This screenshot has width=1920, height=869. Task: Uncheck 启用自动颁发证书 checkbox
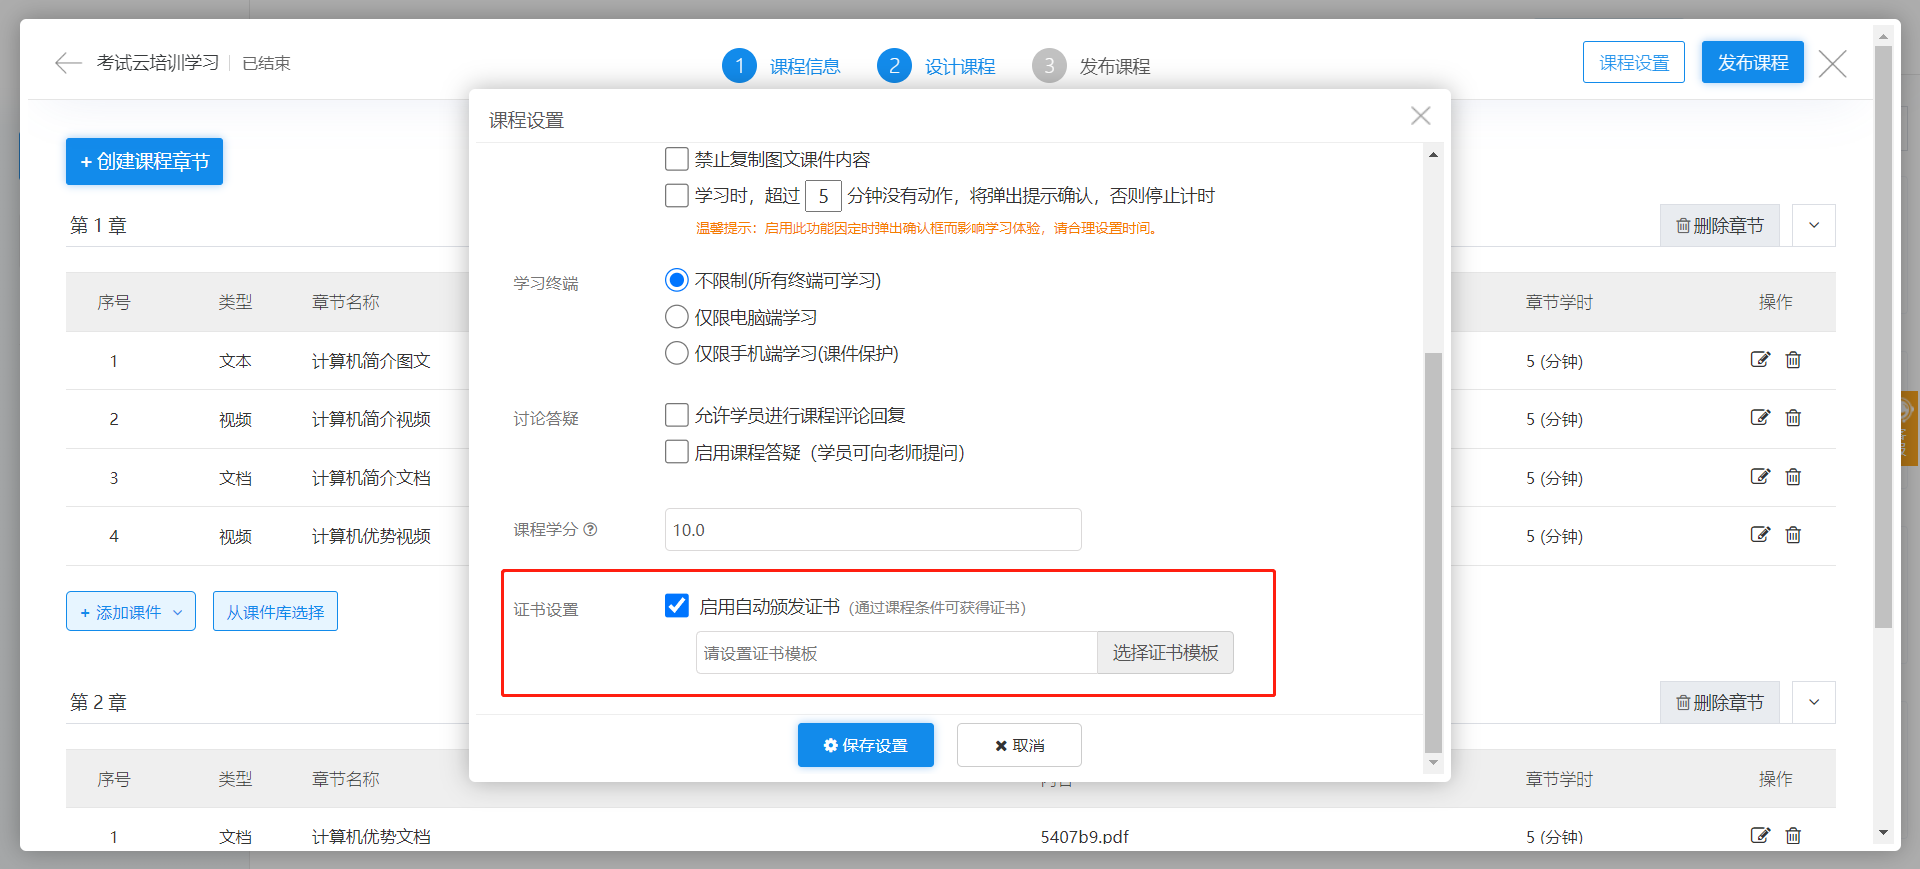point(677,606)
